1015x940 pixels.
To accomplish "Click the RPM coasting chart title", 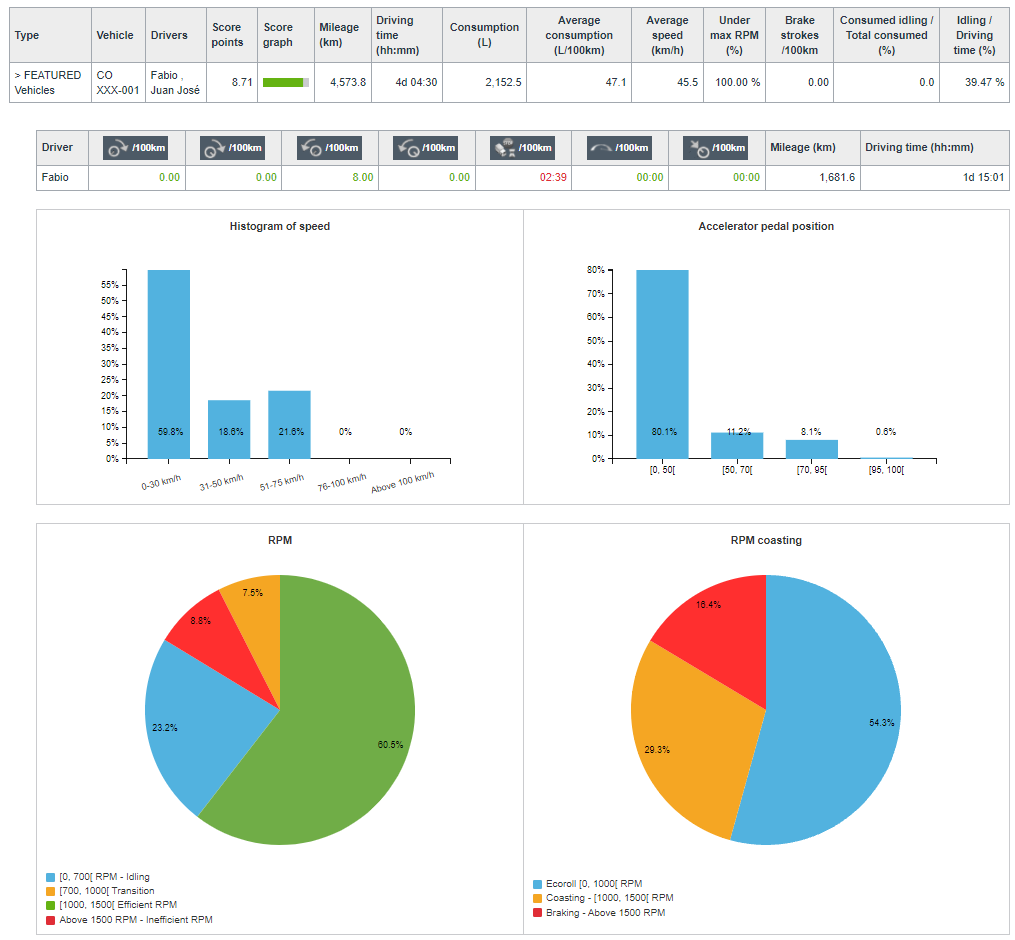I will coord(766,540).
